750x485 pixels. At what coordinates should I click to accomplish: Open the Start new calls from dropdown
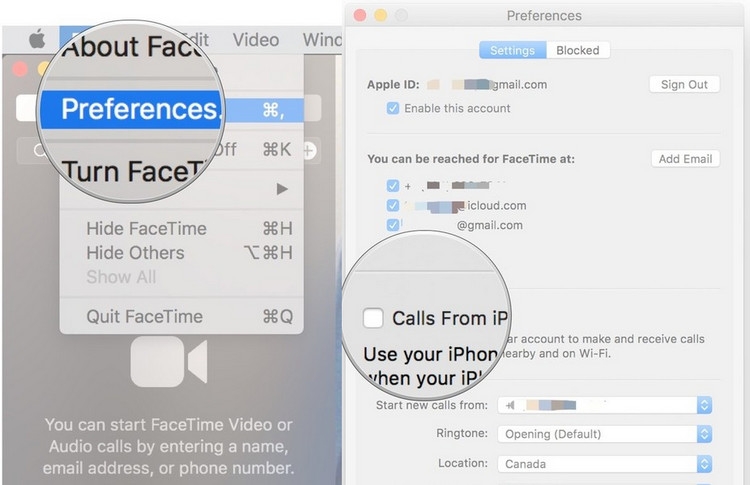(x=605, y=405)
